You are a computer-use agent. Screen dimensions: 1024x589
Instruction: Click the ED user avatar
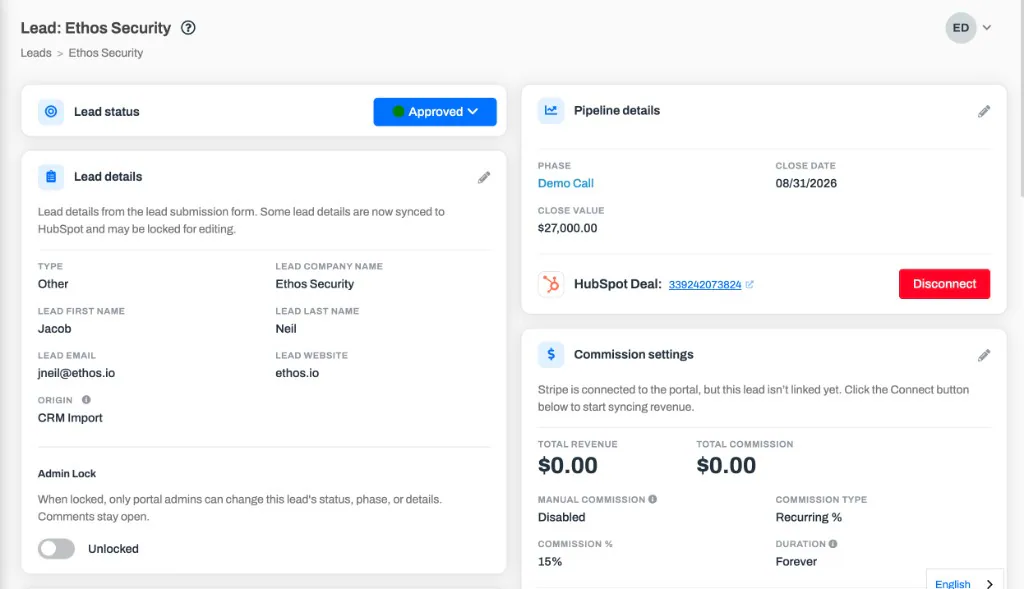[961, 28]
